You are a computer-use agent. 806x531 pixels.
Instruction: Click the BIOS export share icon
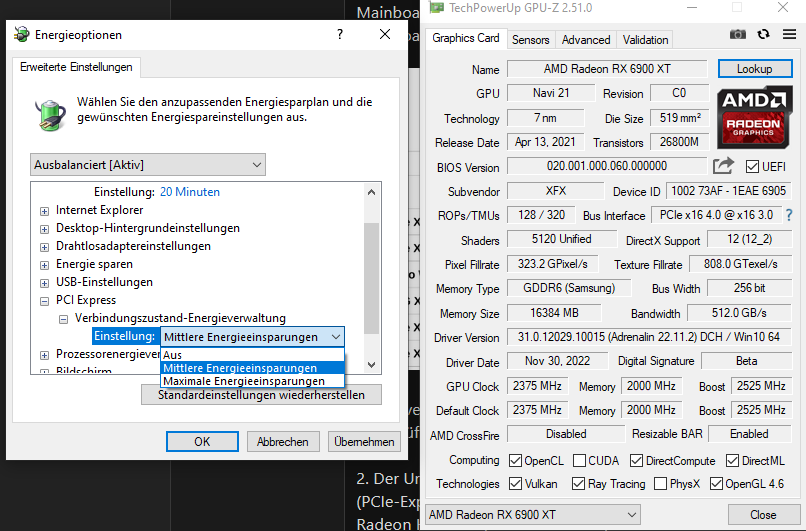[723, 166]
